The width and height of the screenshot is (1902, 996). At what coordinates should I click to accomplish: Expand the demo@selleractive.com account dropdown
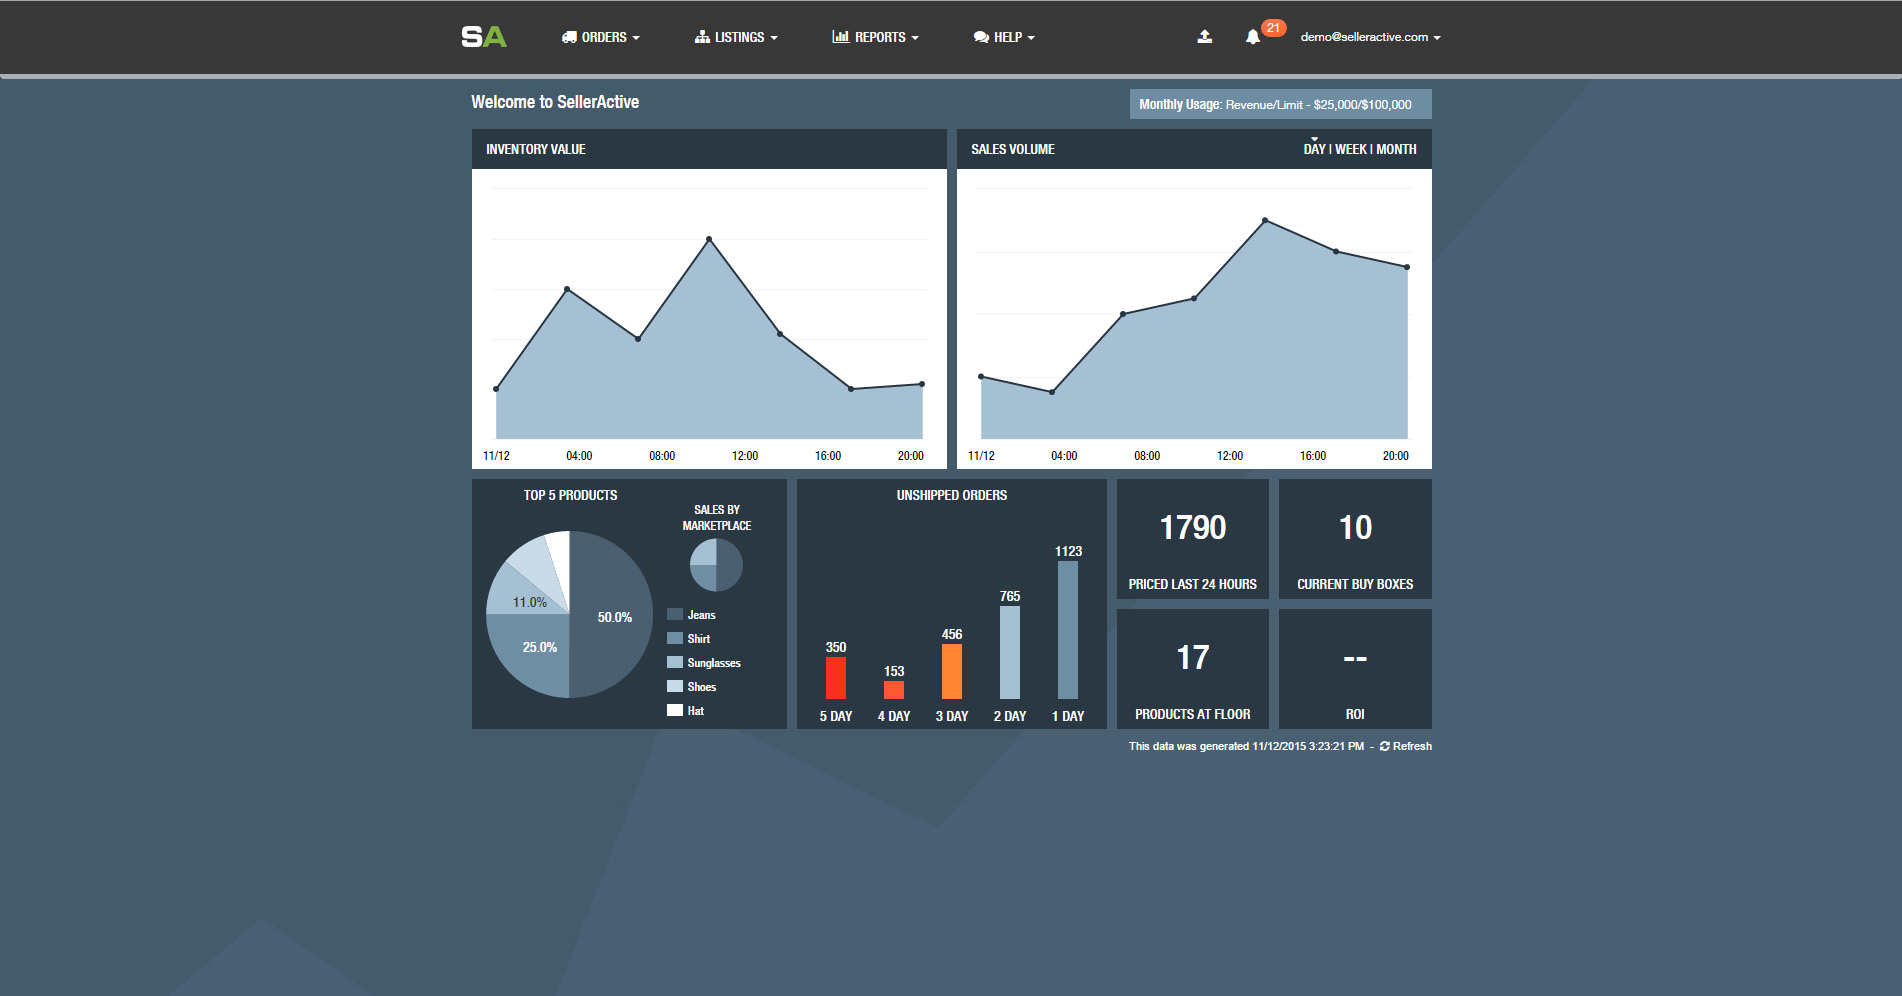1370,37
